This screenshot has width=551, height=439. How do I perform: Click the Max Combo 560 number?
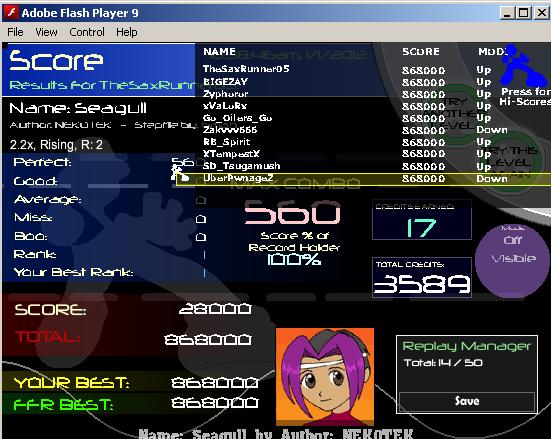click(292, 212)
